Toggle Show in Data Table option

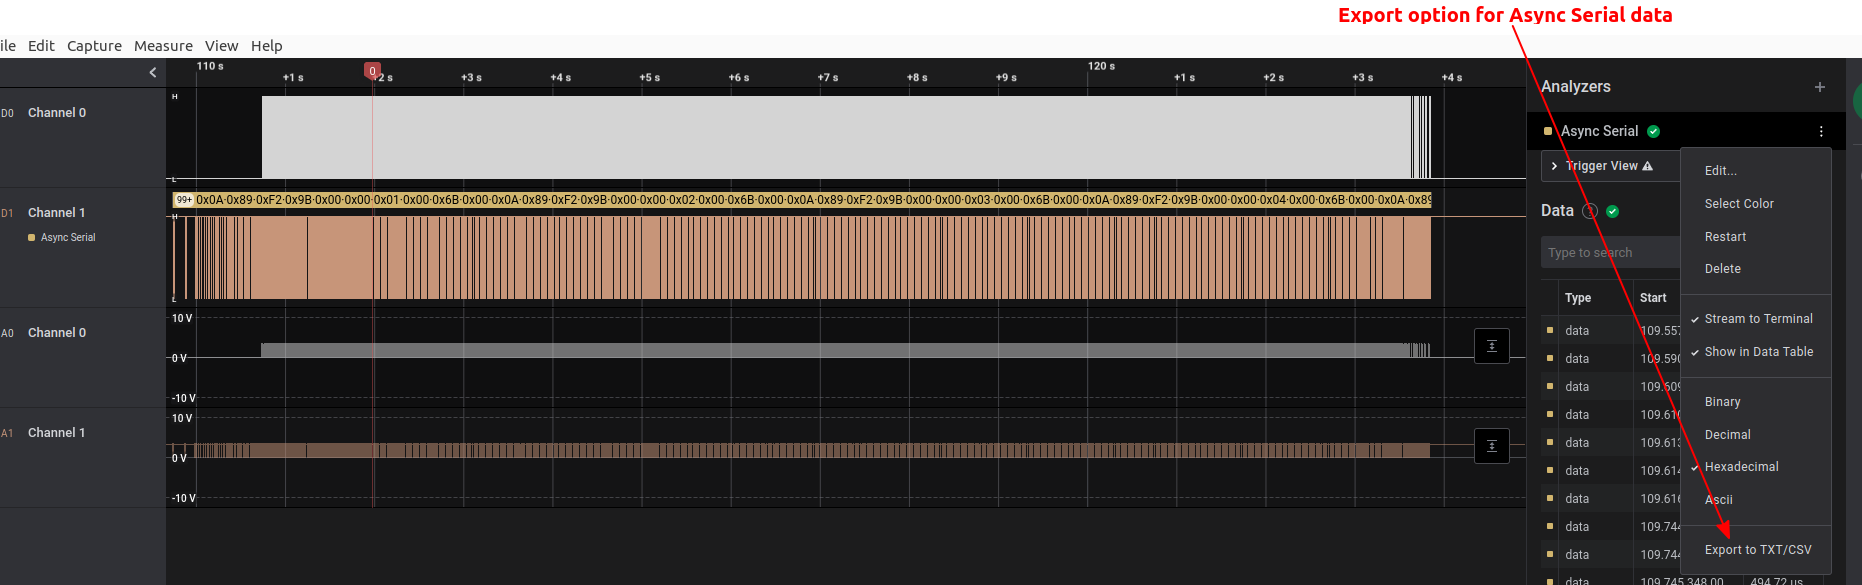coord(1757,352)
